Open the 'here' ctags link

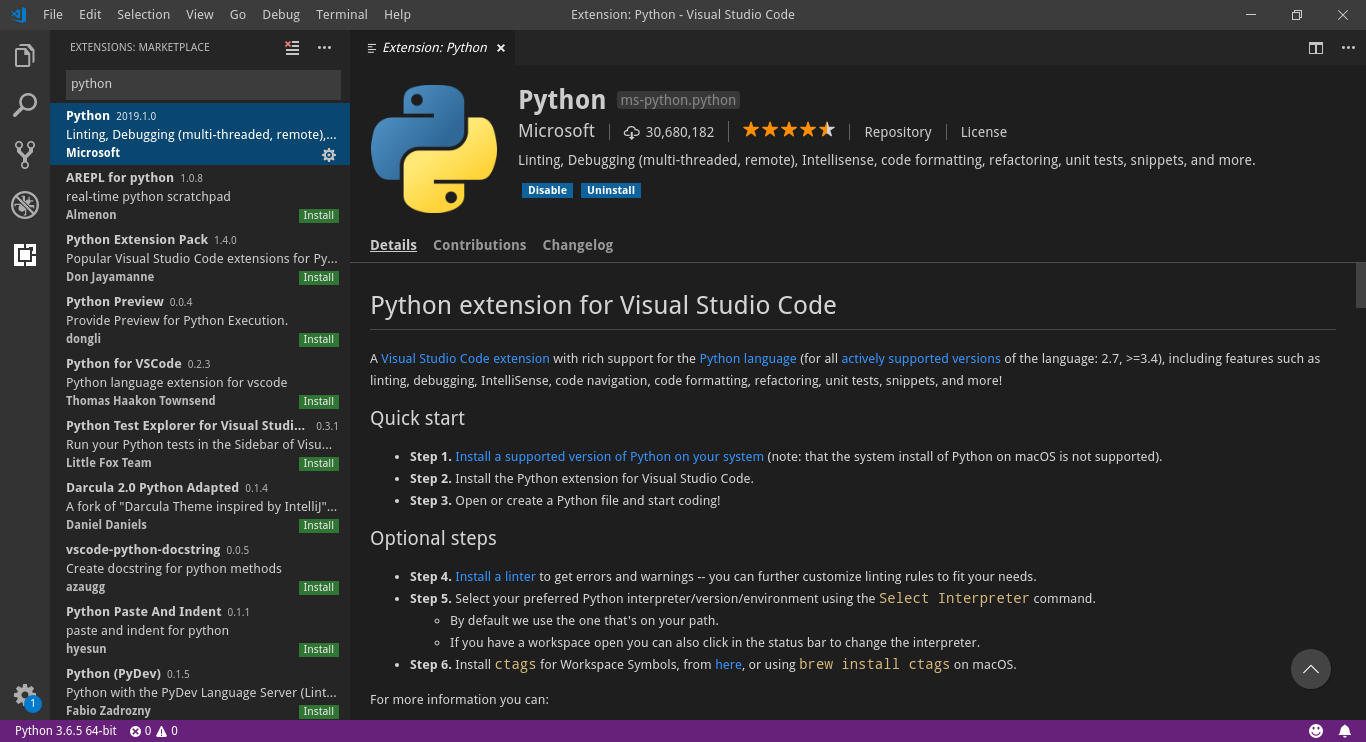(x=728, y=664)
